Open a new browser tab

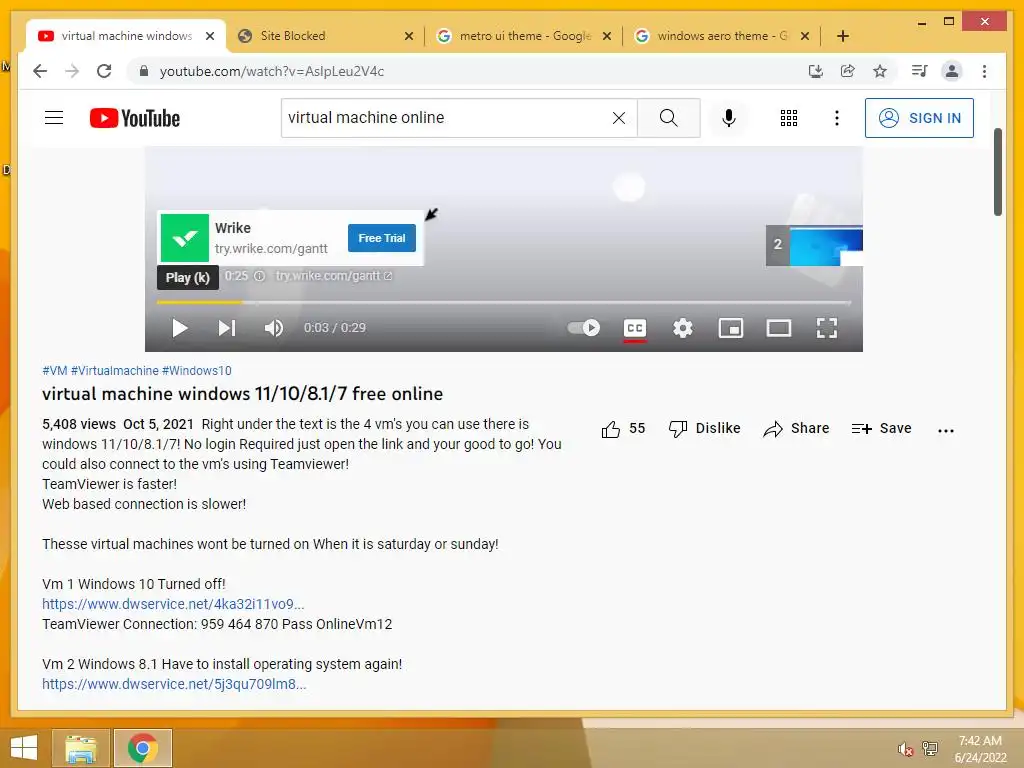[x=843, y=36]
